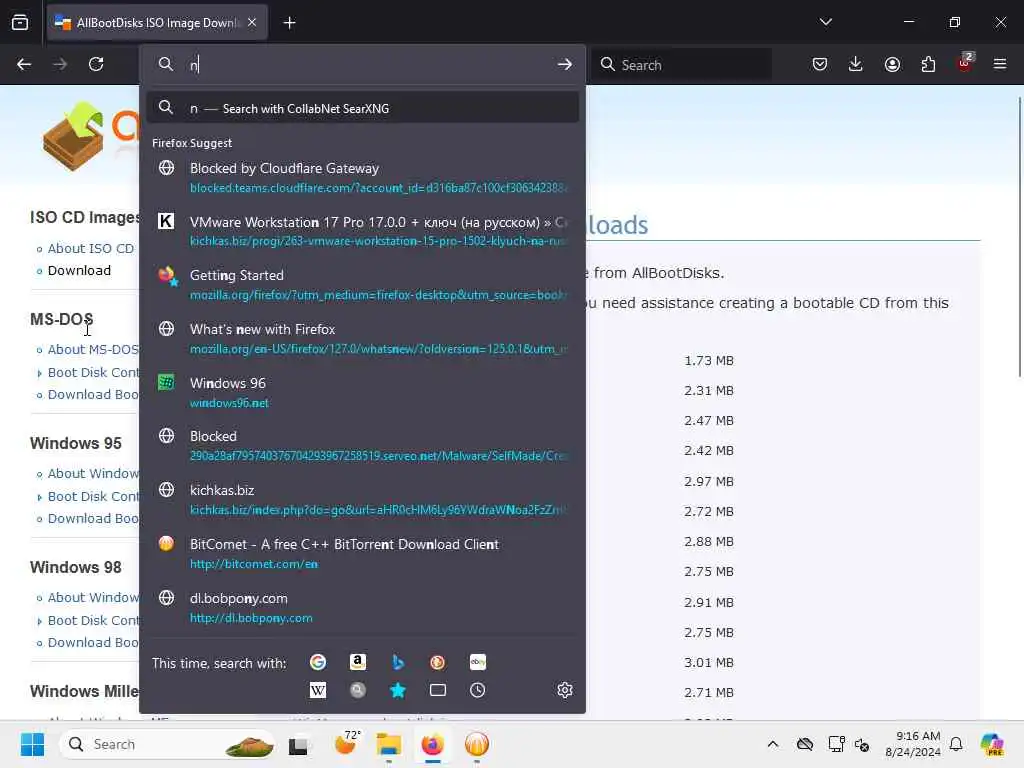Open a new tab with plus button
This screenshot has height=768, width=1024.
pos(289,23)
